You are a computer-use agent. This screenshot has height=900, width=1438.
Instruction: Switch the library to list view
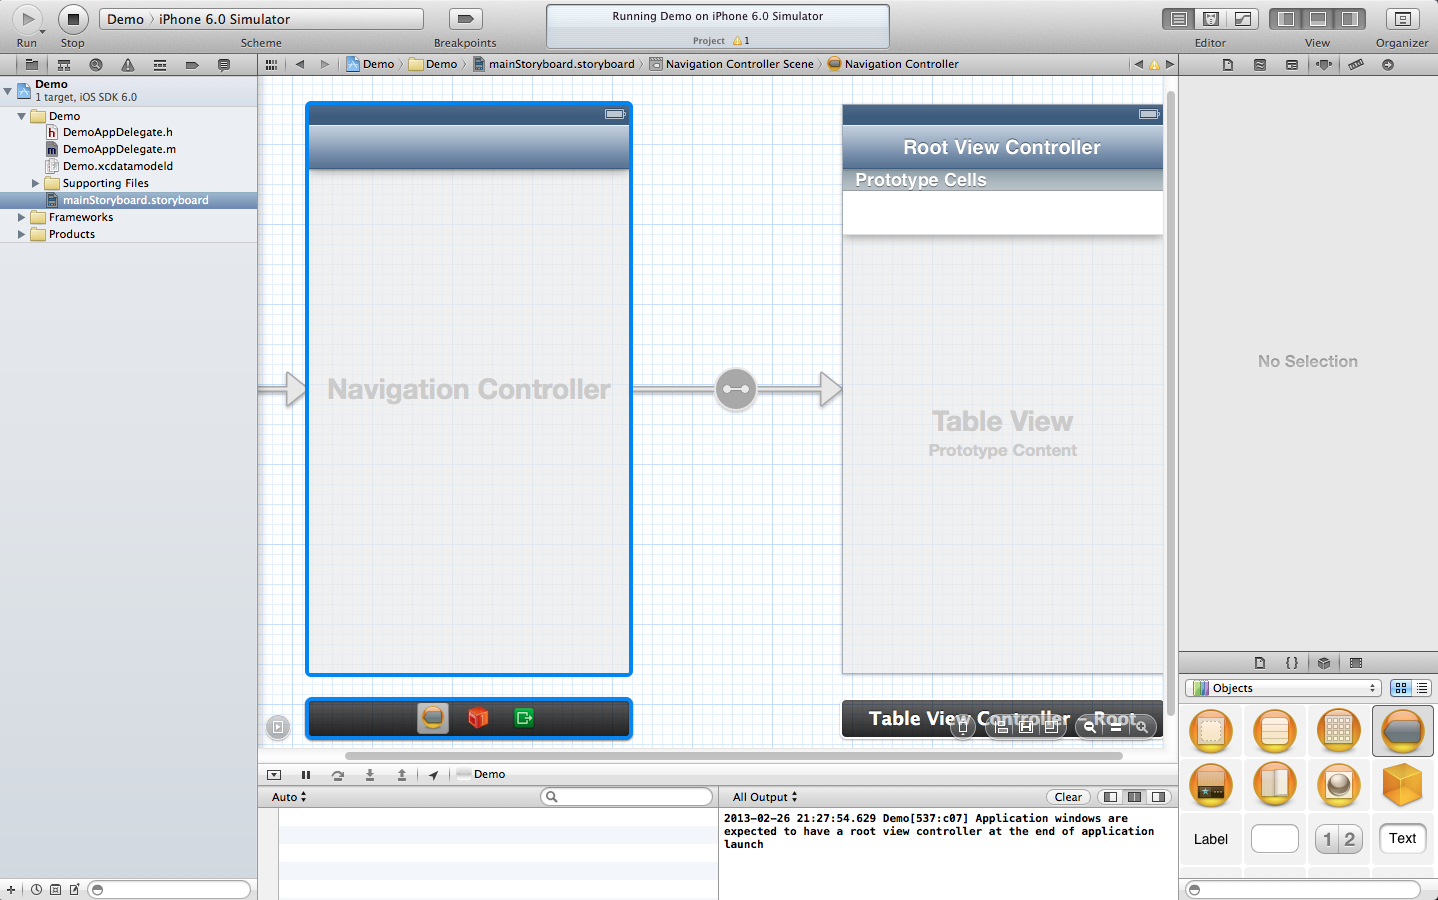click(x=1422, y=688)
